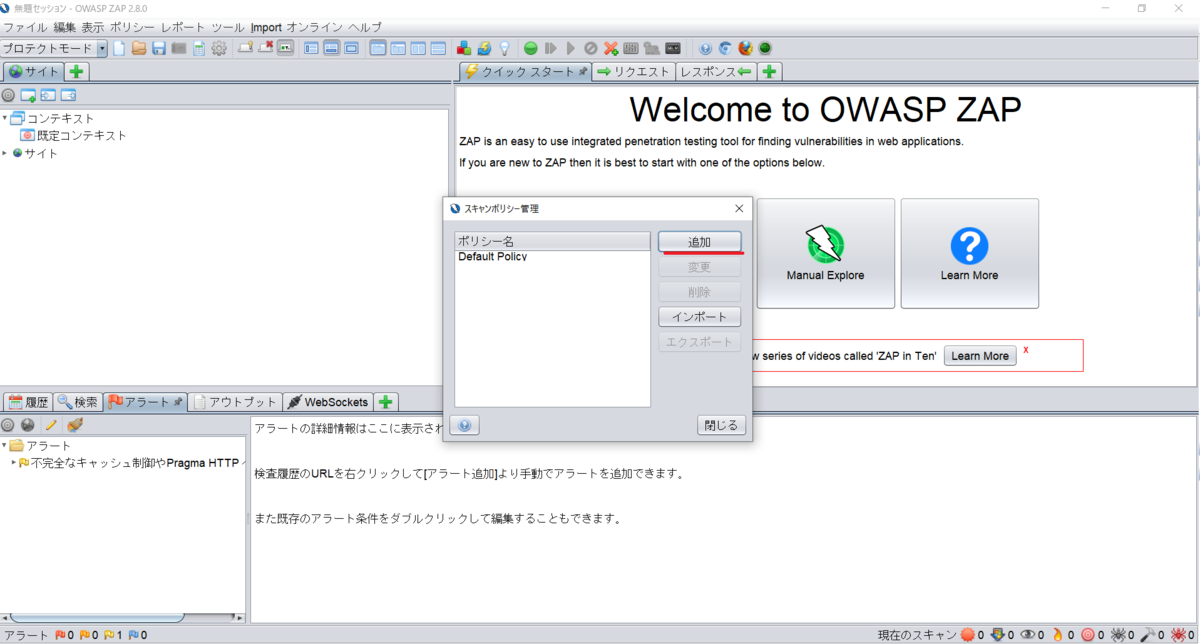Click the hammer fuzzer status icon
The width and height of the screenshot is (1200, 644).
point(1150,635)
